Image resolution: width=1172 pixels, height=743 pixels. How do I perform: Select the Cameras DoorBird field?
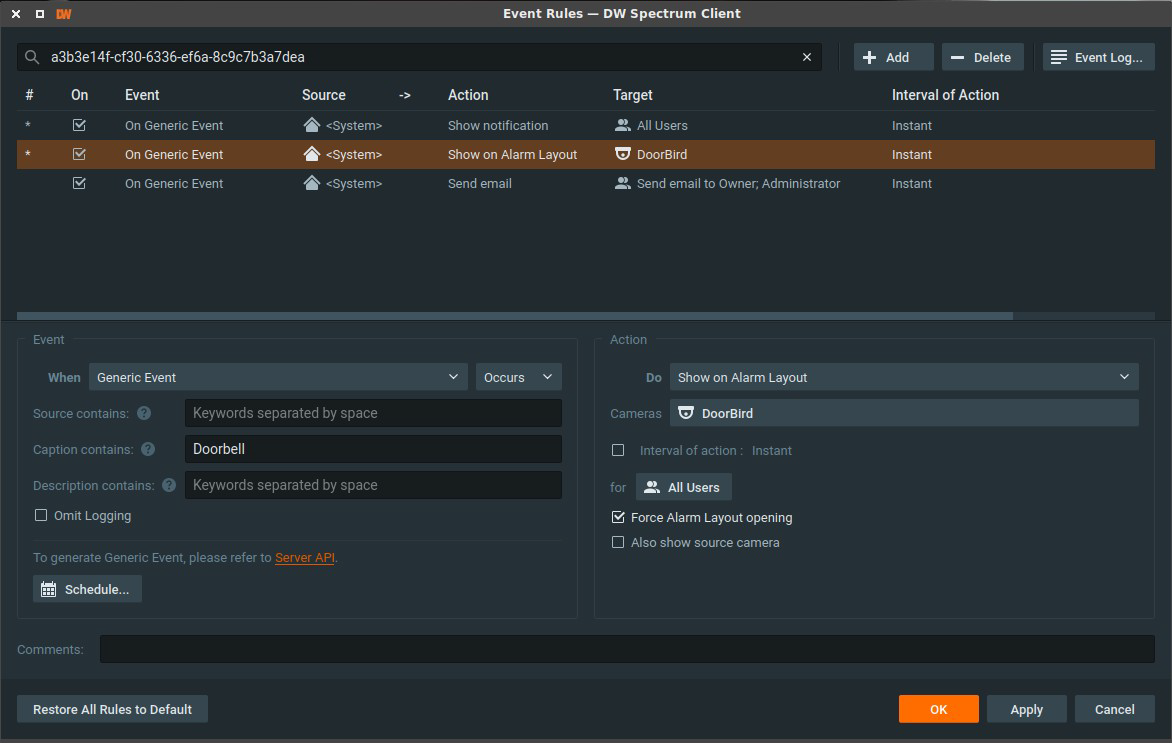pyautogui.click(x=904, y=413)
